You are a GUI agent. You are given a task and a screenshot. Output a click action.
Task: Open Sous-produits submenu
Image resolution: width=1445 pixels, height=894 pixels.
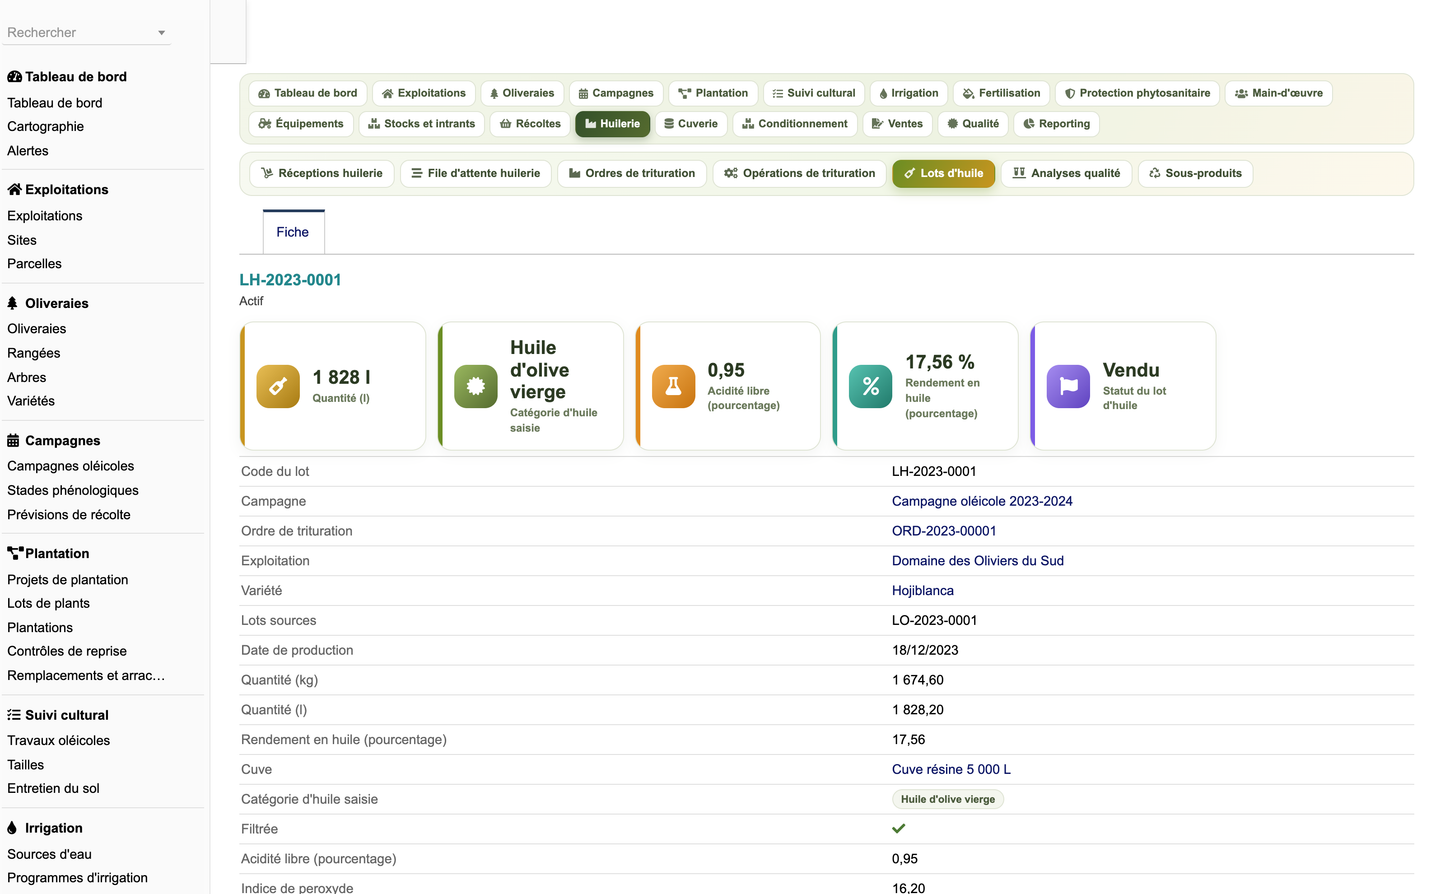click(x=1196, y=173)
